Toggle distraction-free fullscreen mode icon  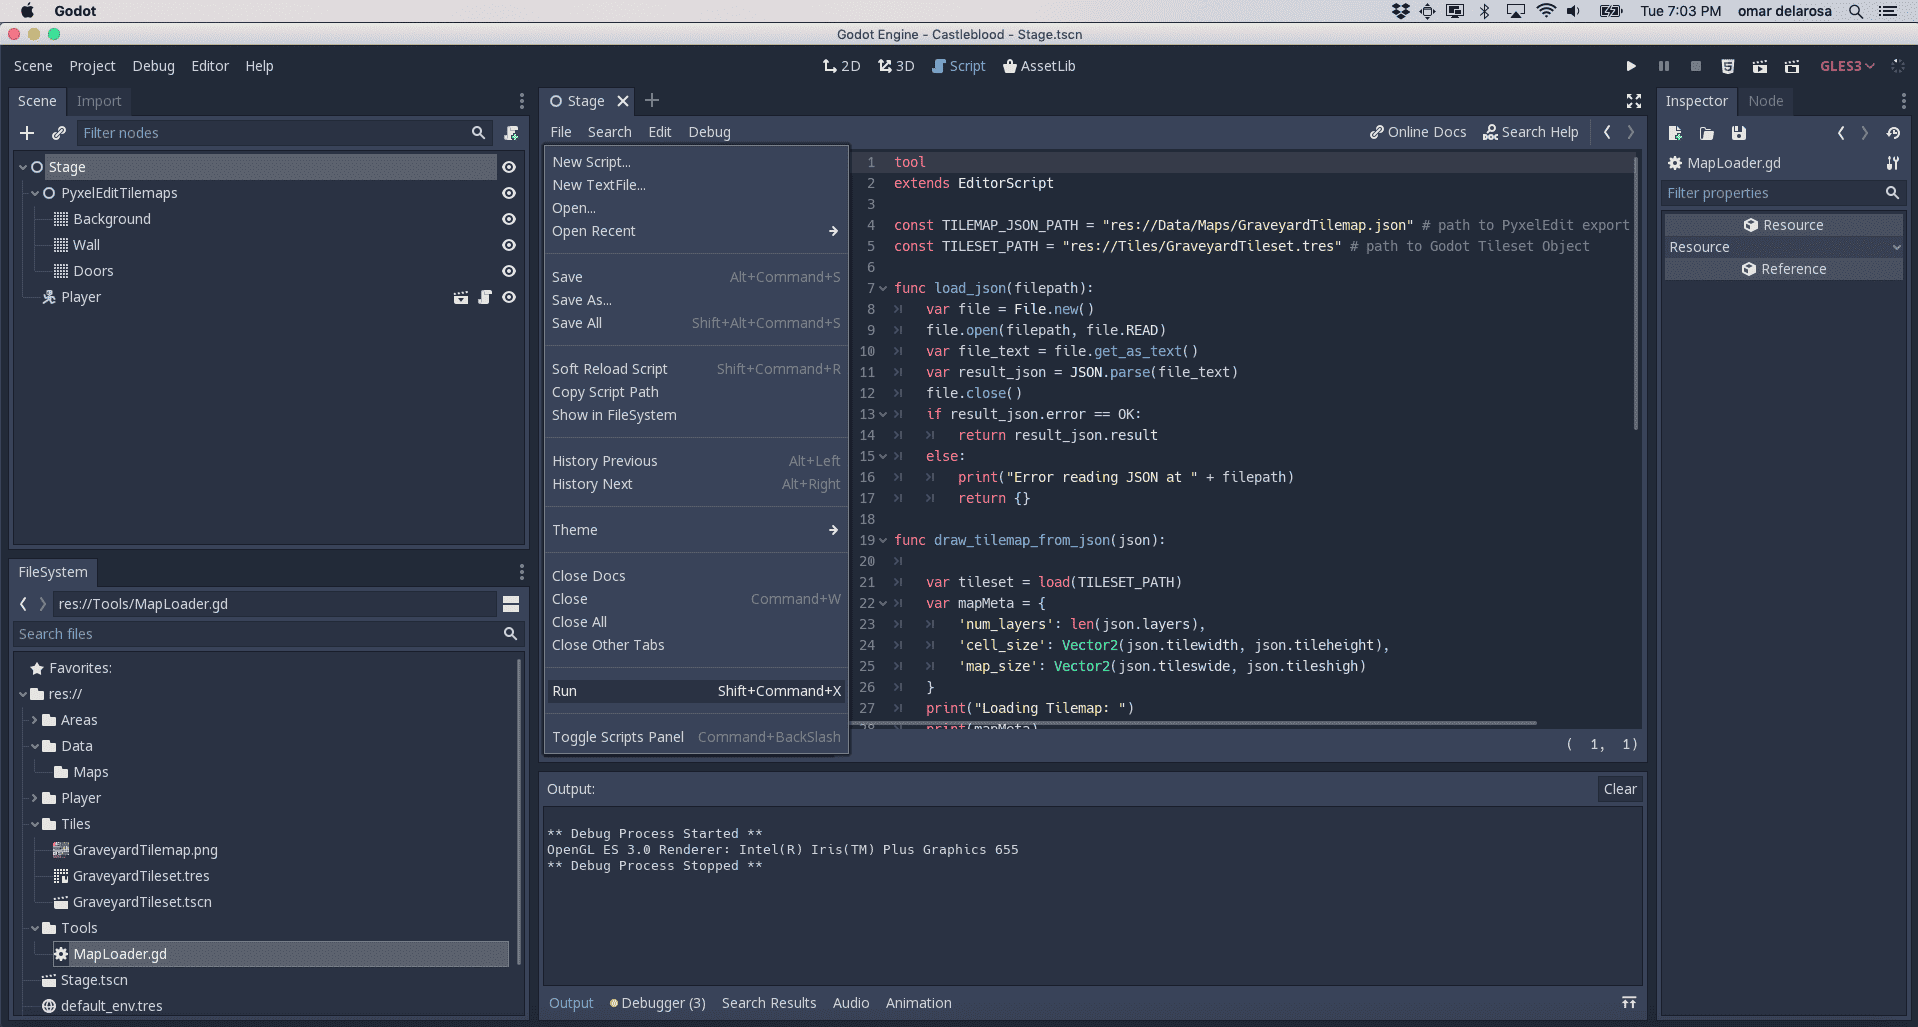click(x=1634, y=101)
